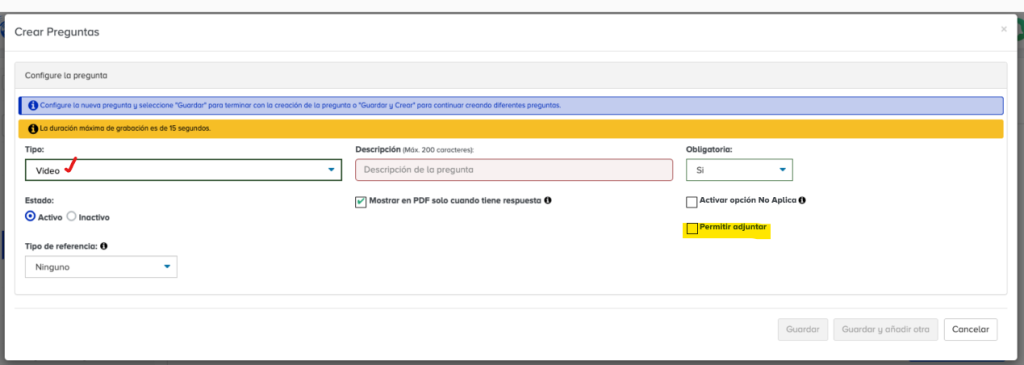Viewport: 1024px width, 365px height.
Task: Click info icon next to Tipo de referencia
Action: (x=104, y=246)
